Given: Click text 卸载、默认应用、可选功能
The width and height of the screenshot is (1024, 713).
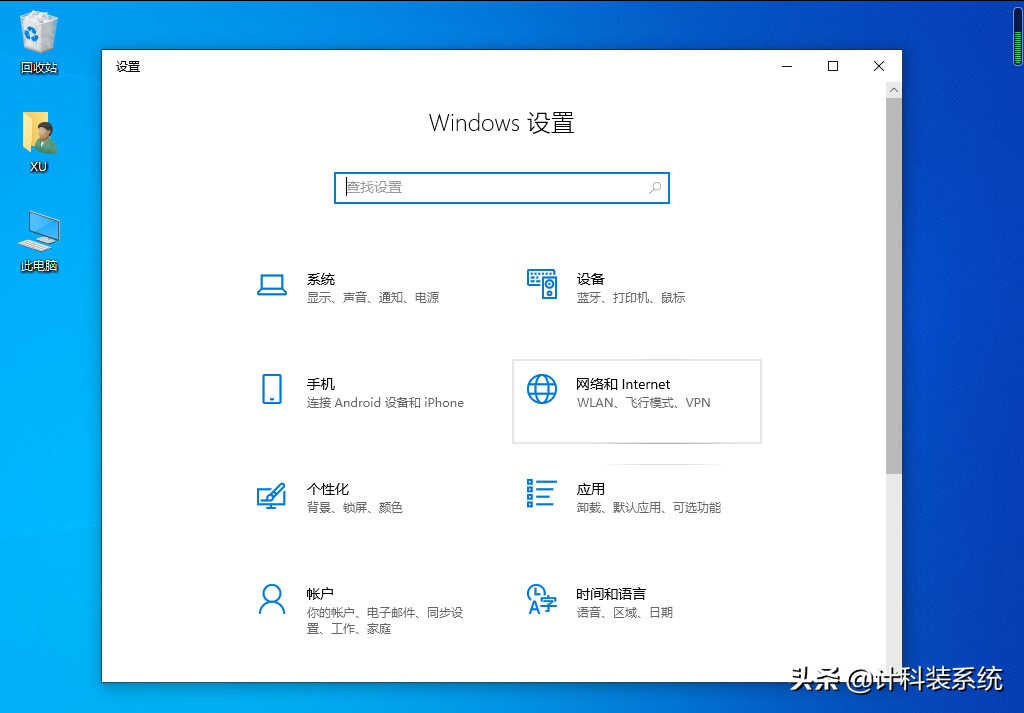Looking at the screenshot, I should tap(648, 507).
